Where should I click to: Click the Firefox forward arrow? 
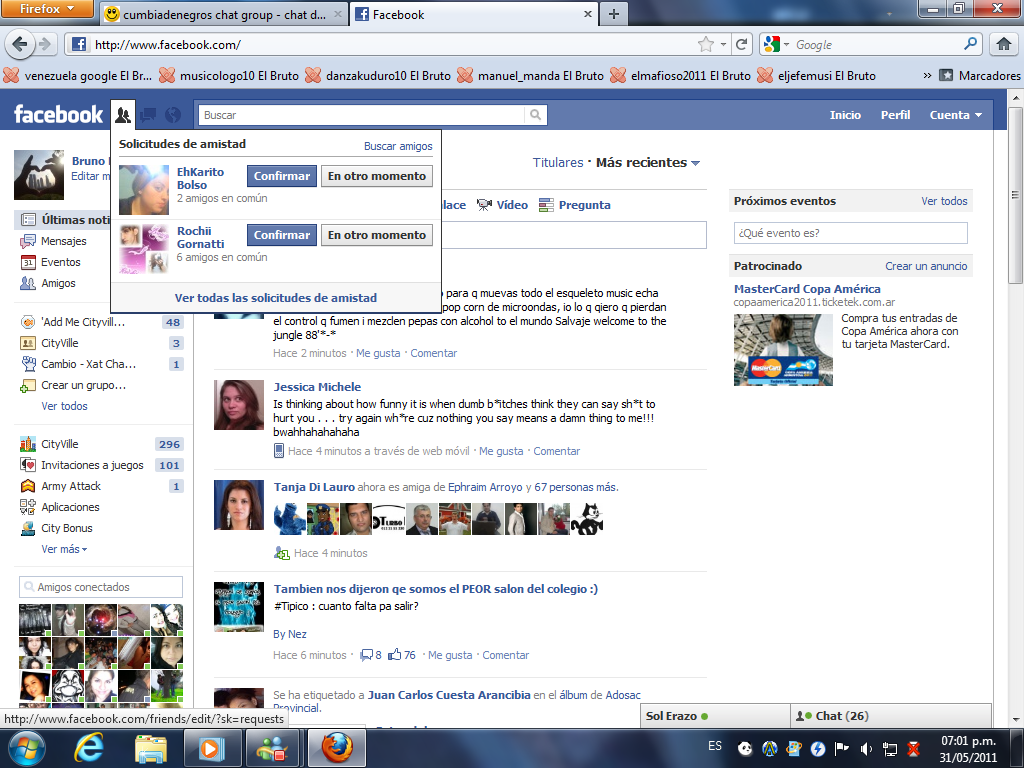coord(45,44)
